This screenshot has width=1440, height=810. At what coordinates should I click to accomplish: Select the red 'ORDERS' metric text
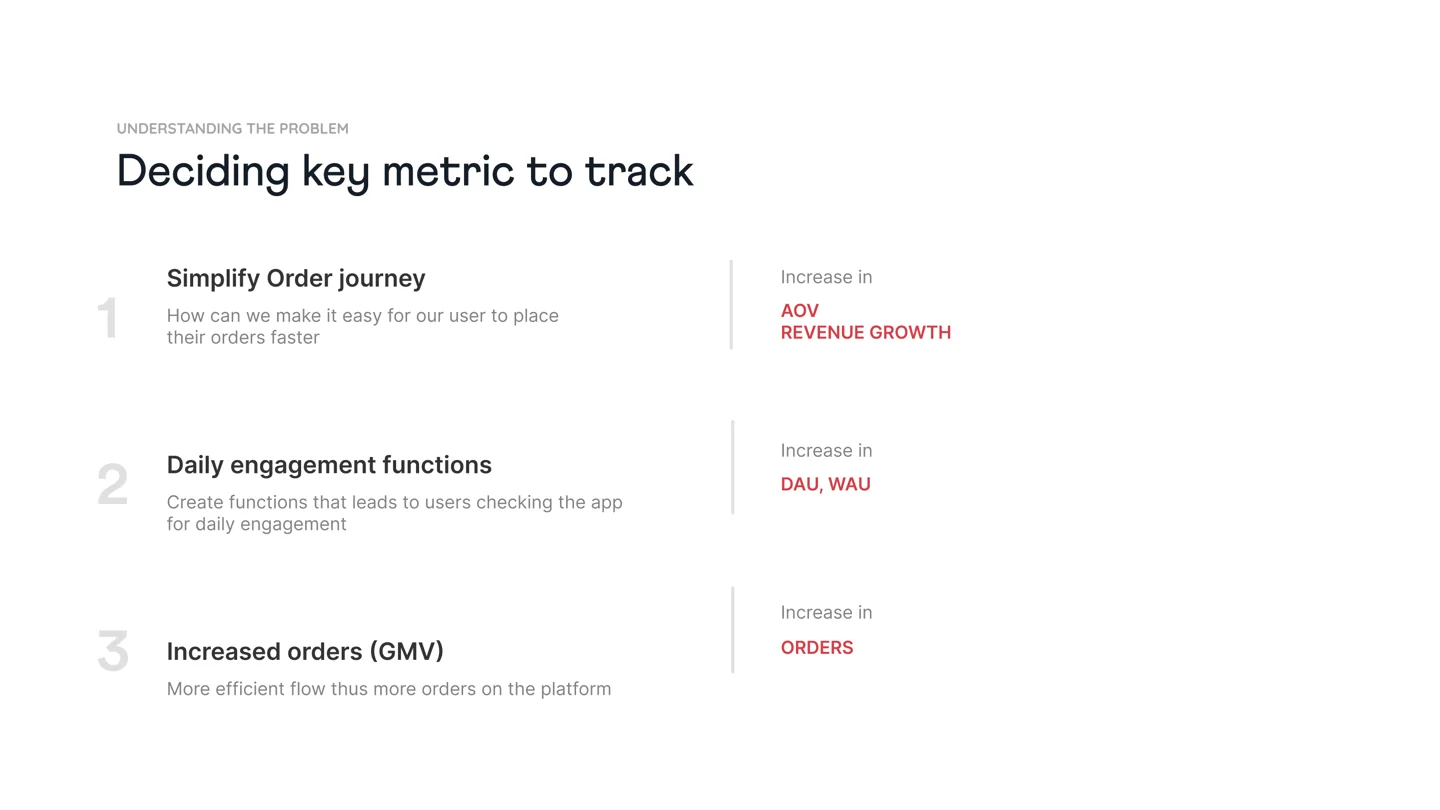click(817, 648)
